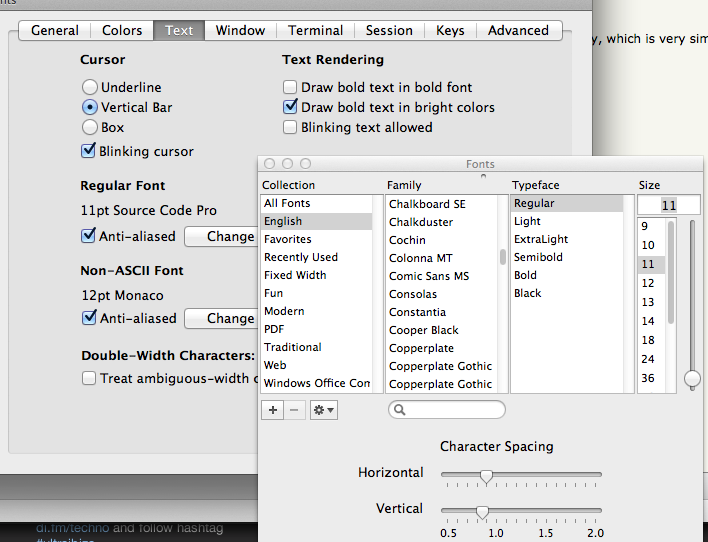Select the Web collection
This screenshot has height=542, width=708.
pyautogui.click(x=316, y=365)
